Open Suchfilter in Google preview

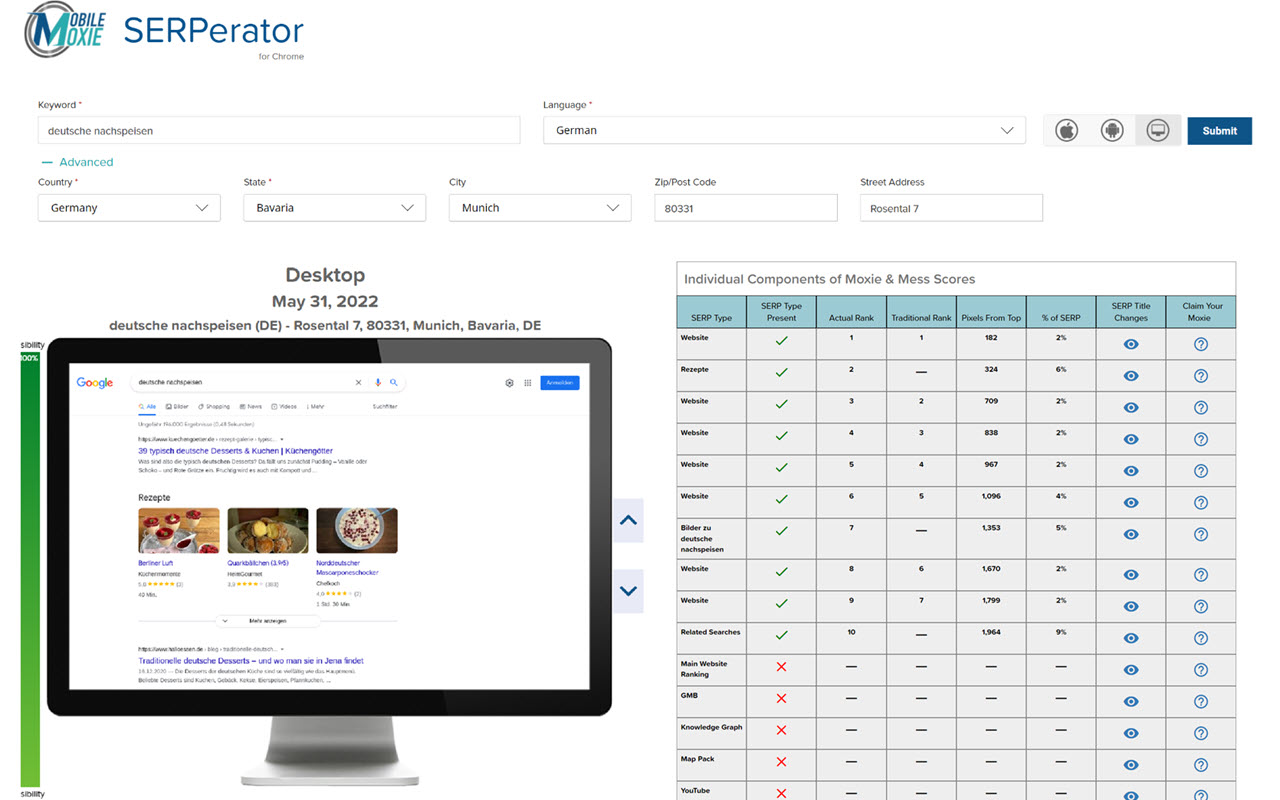[x=385, y=407]
